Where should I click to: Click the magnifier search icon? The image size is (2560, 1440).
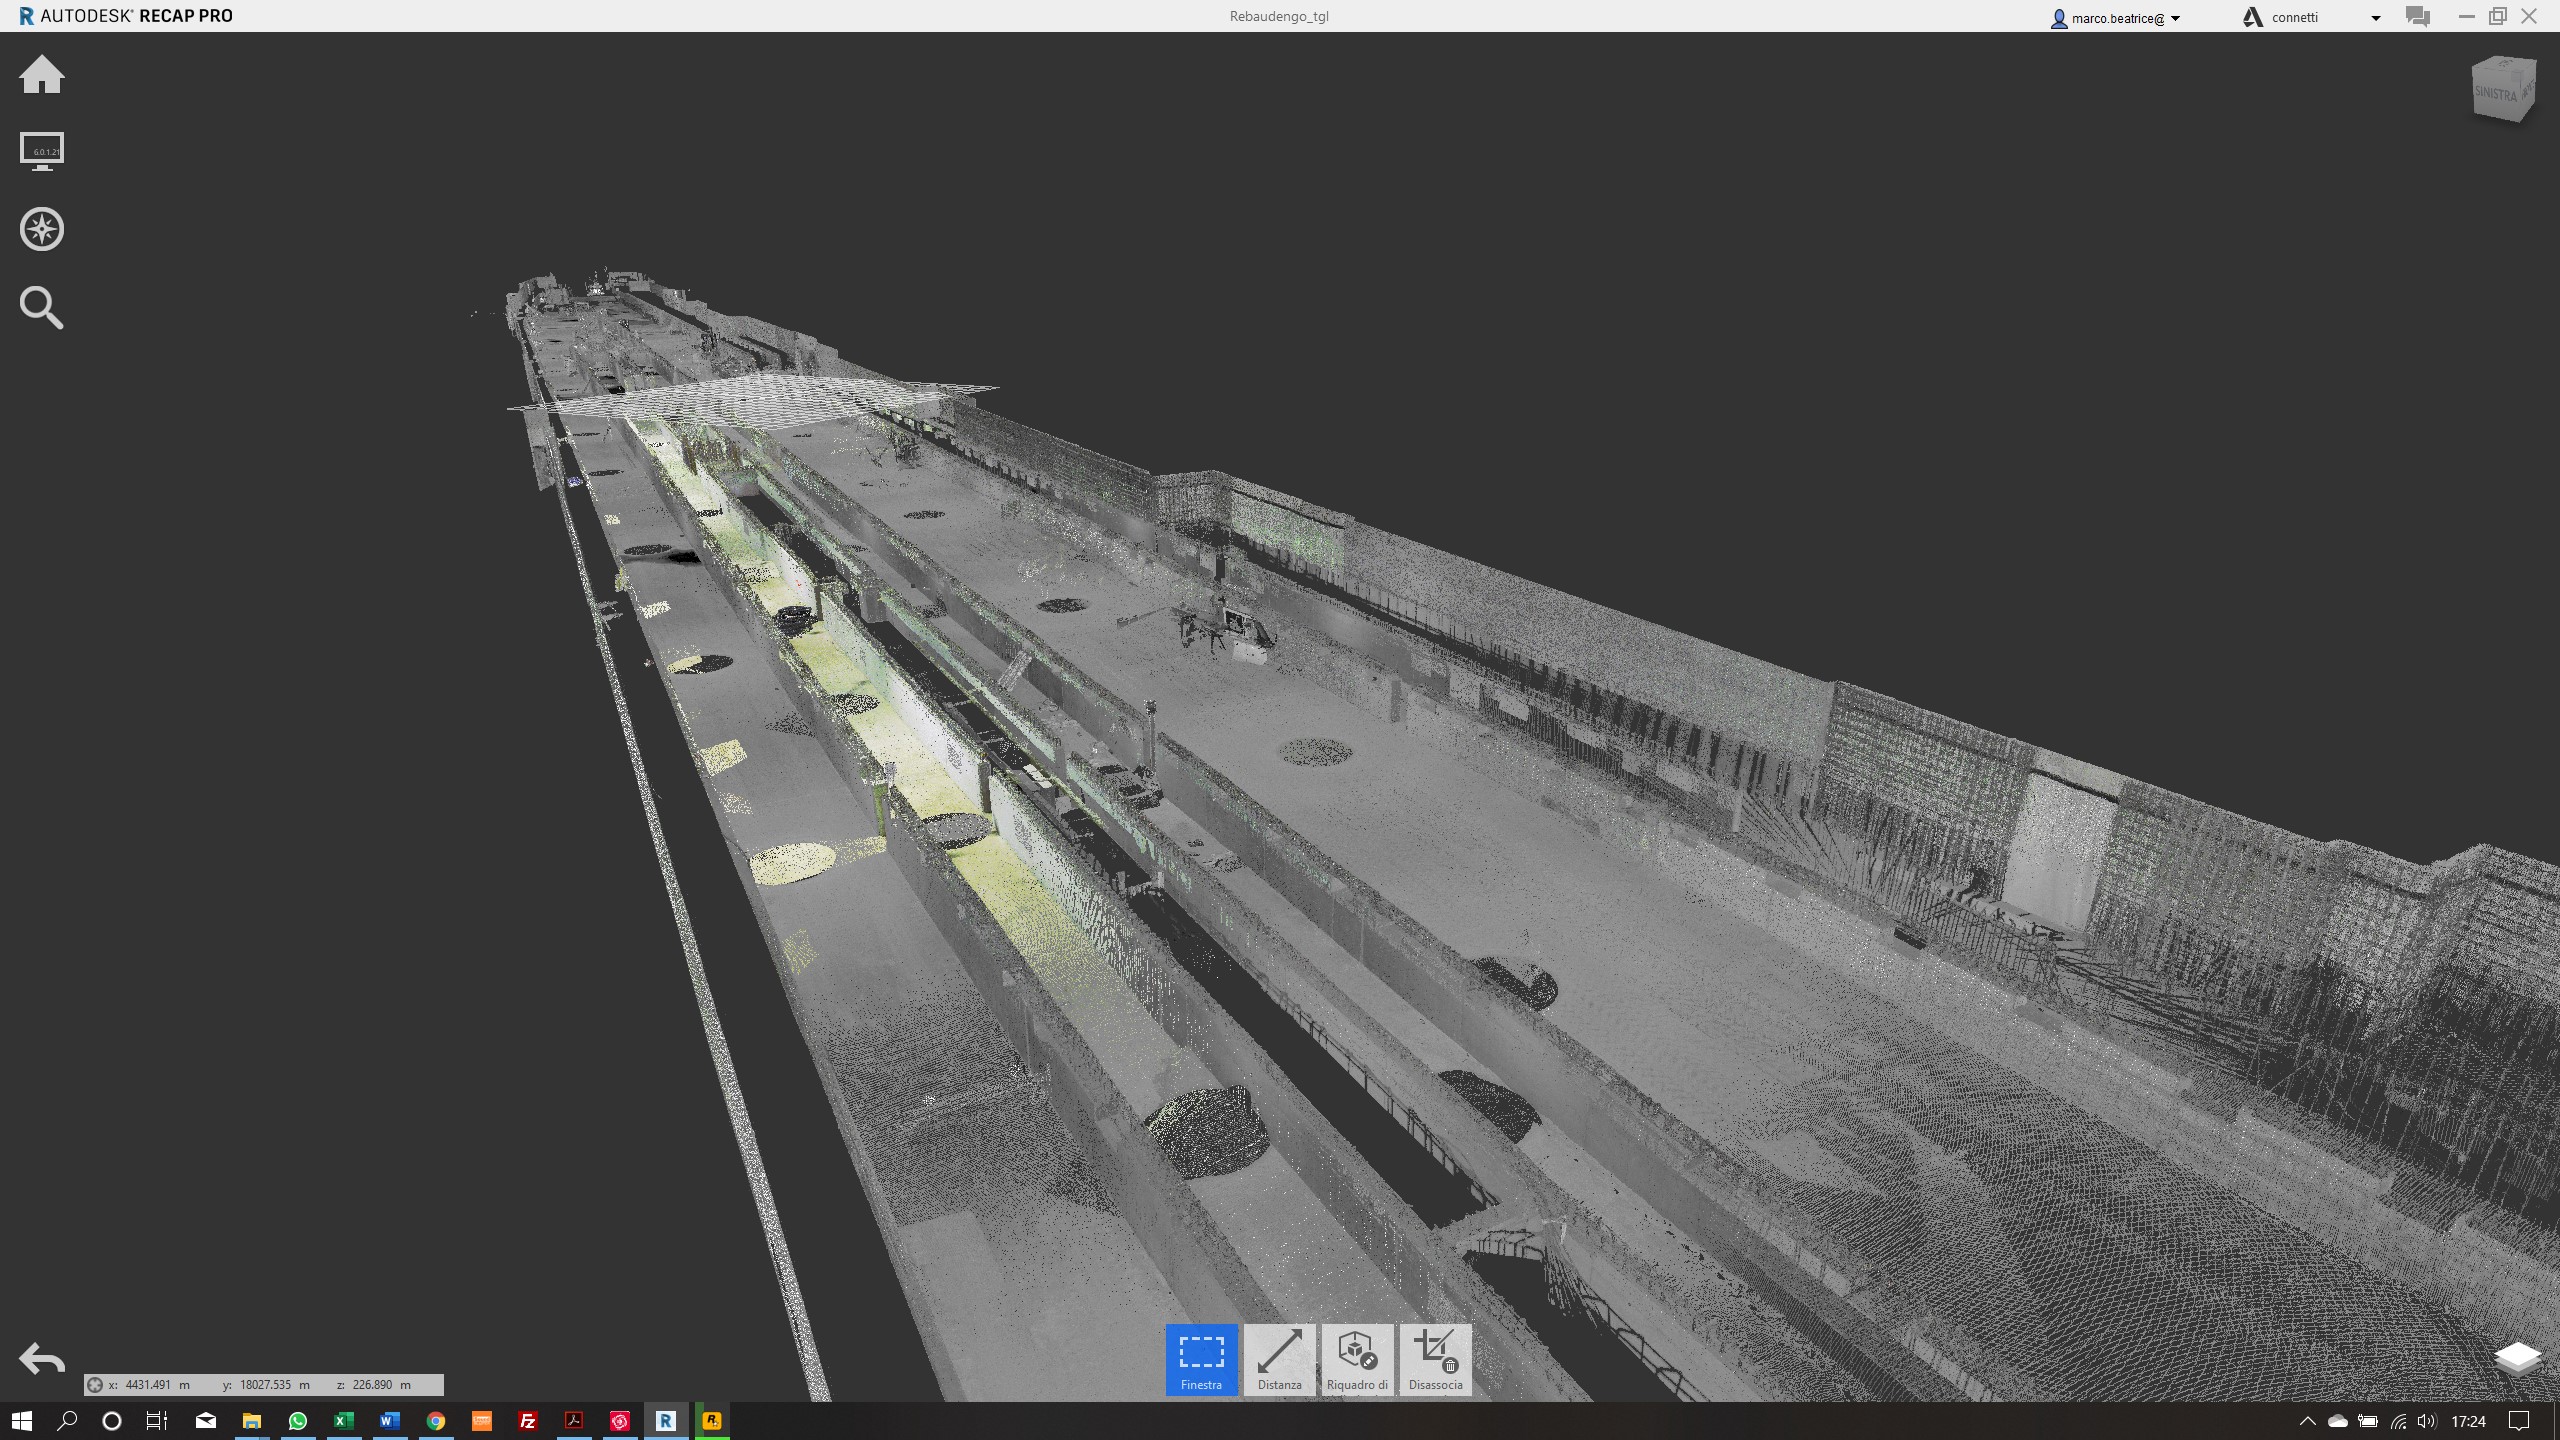click(x=42, y=308)
